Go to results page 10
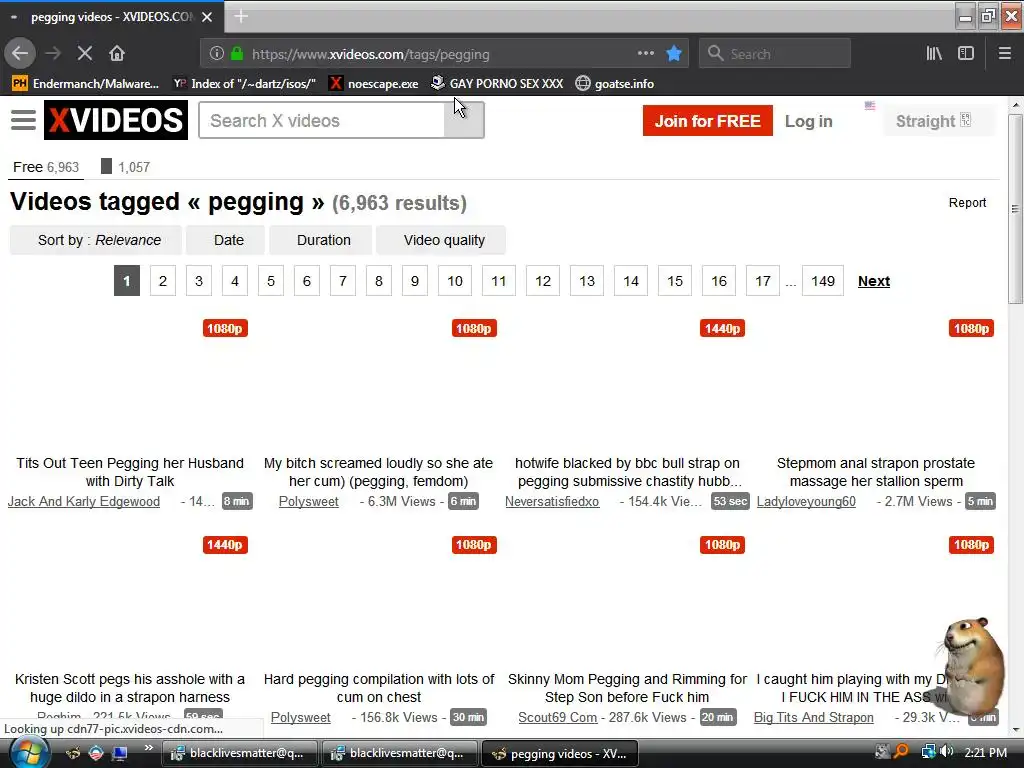Image resolution: width=1024 pixels, height=768 pixels. 455,281
